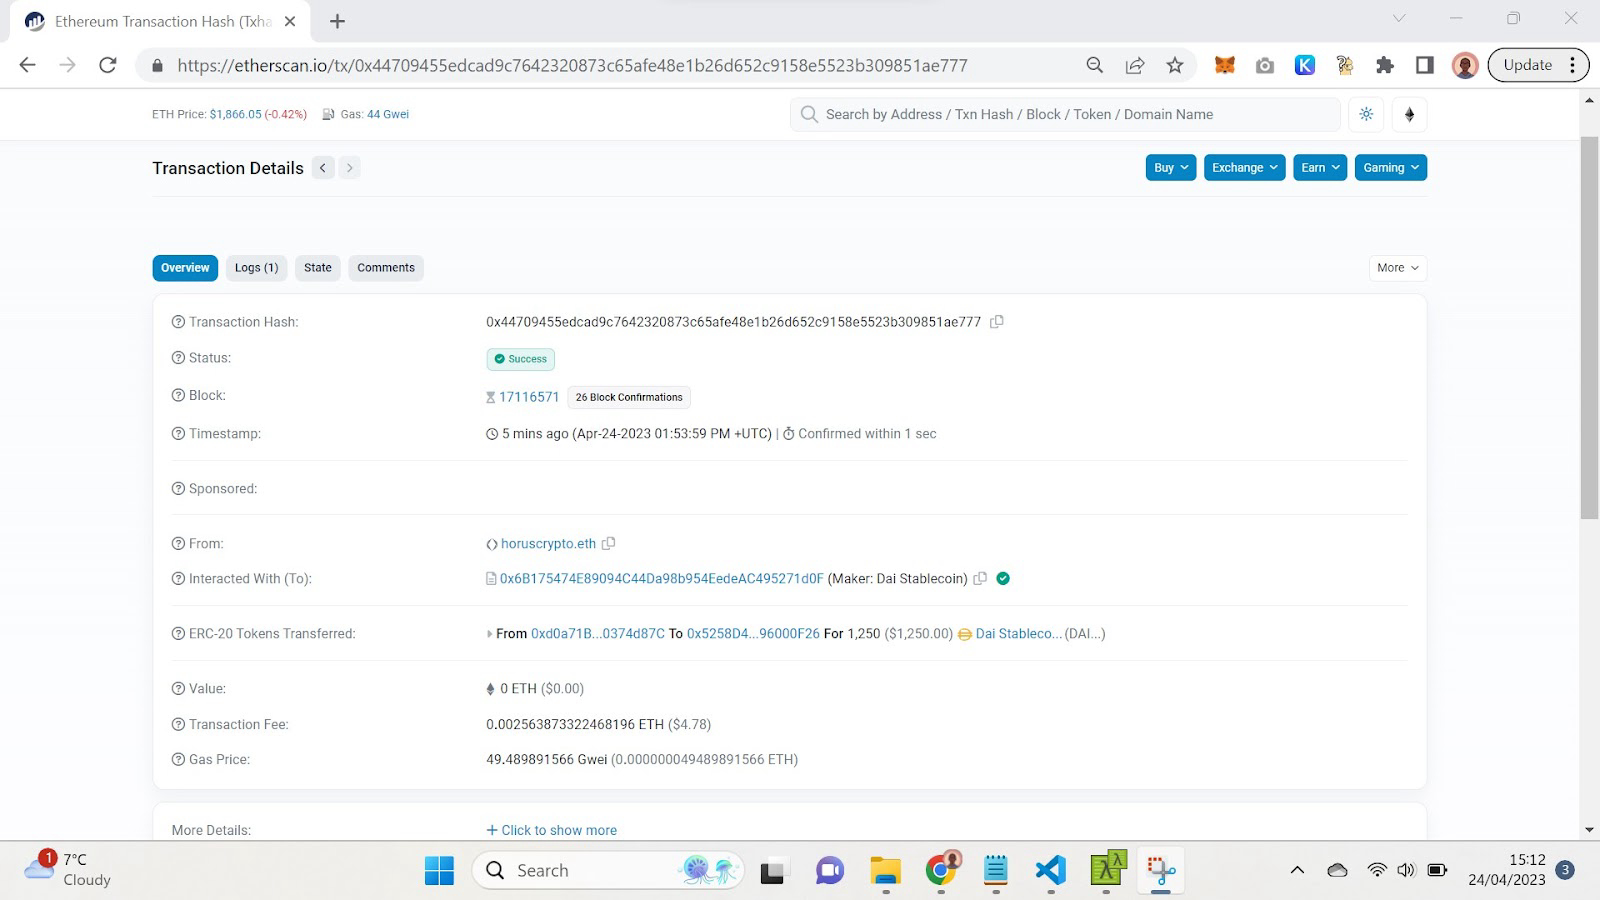Go to the next transaction arrow
1600x900 pixels.
[349, 168]
